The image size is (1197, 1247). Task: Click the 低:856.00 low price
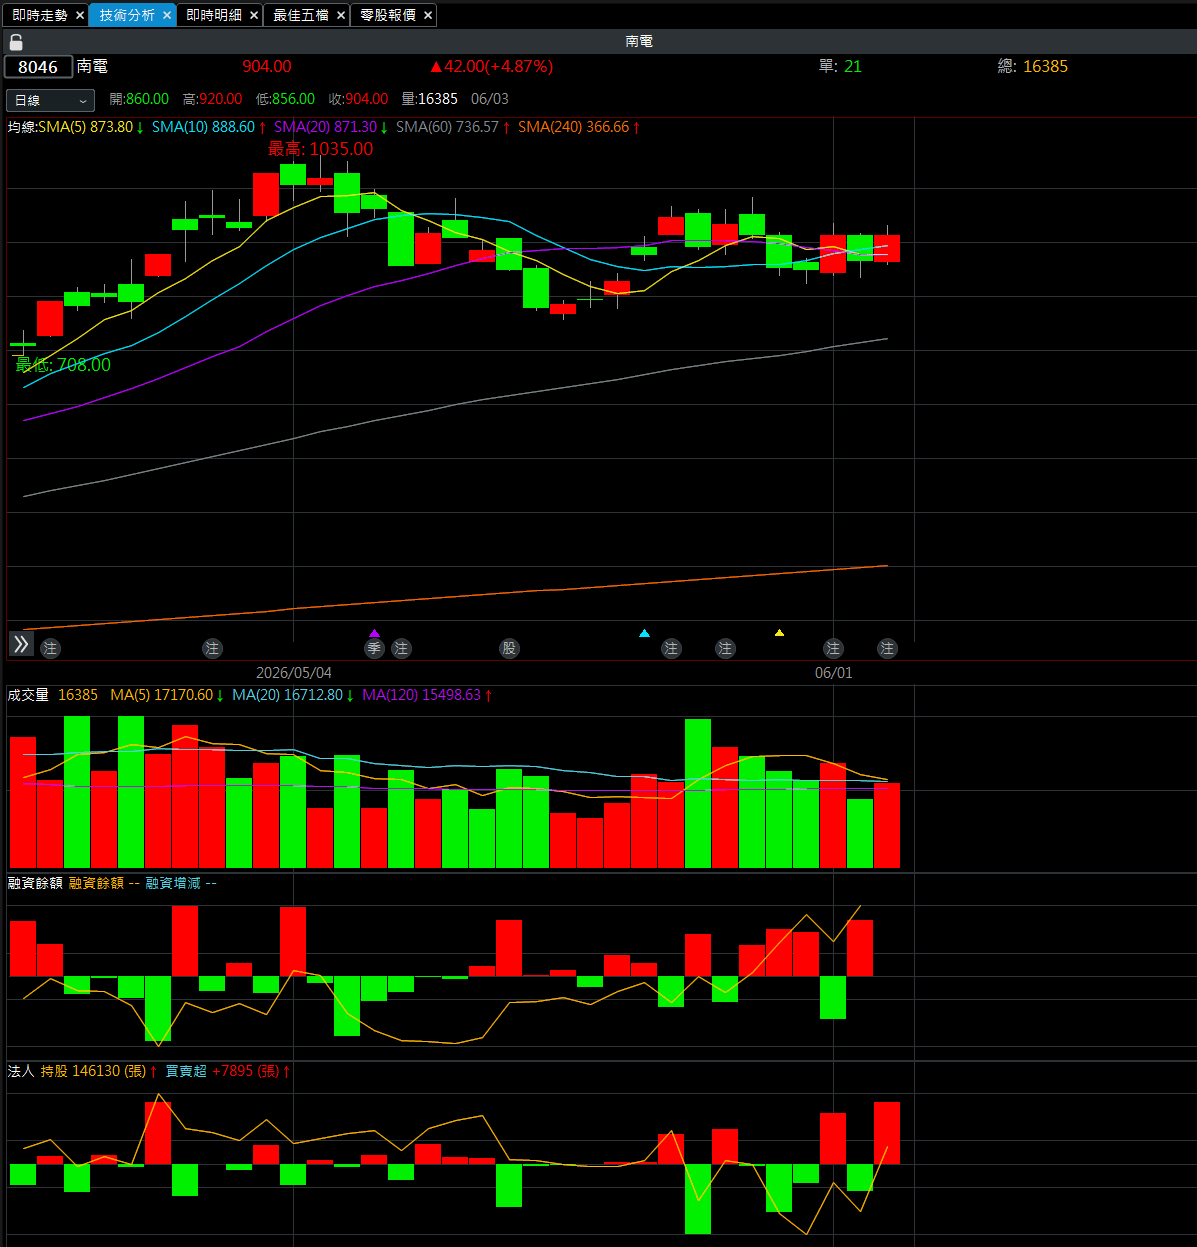[x=285, y=99]
